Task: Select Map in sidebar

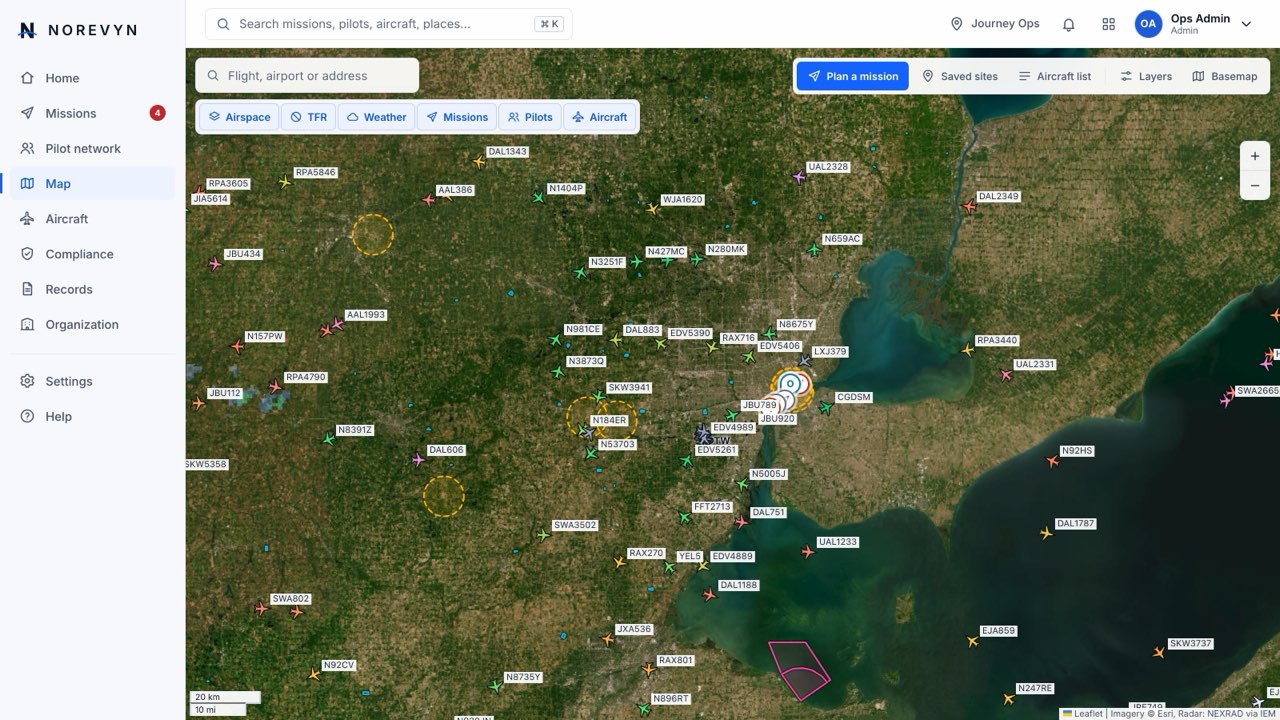Action: point(92,183)
